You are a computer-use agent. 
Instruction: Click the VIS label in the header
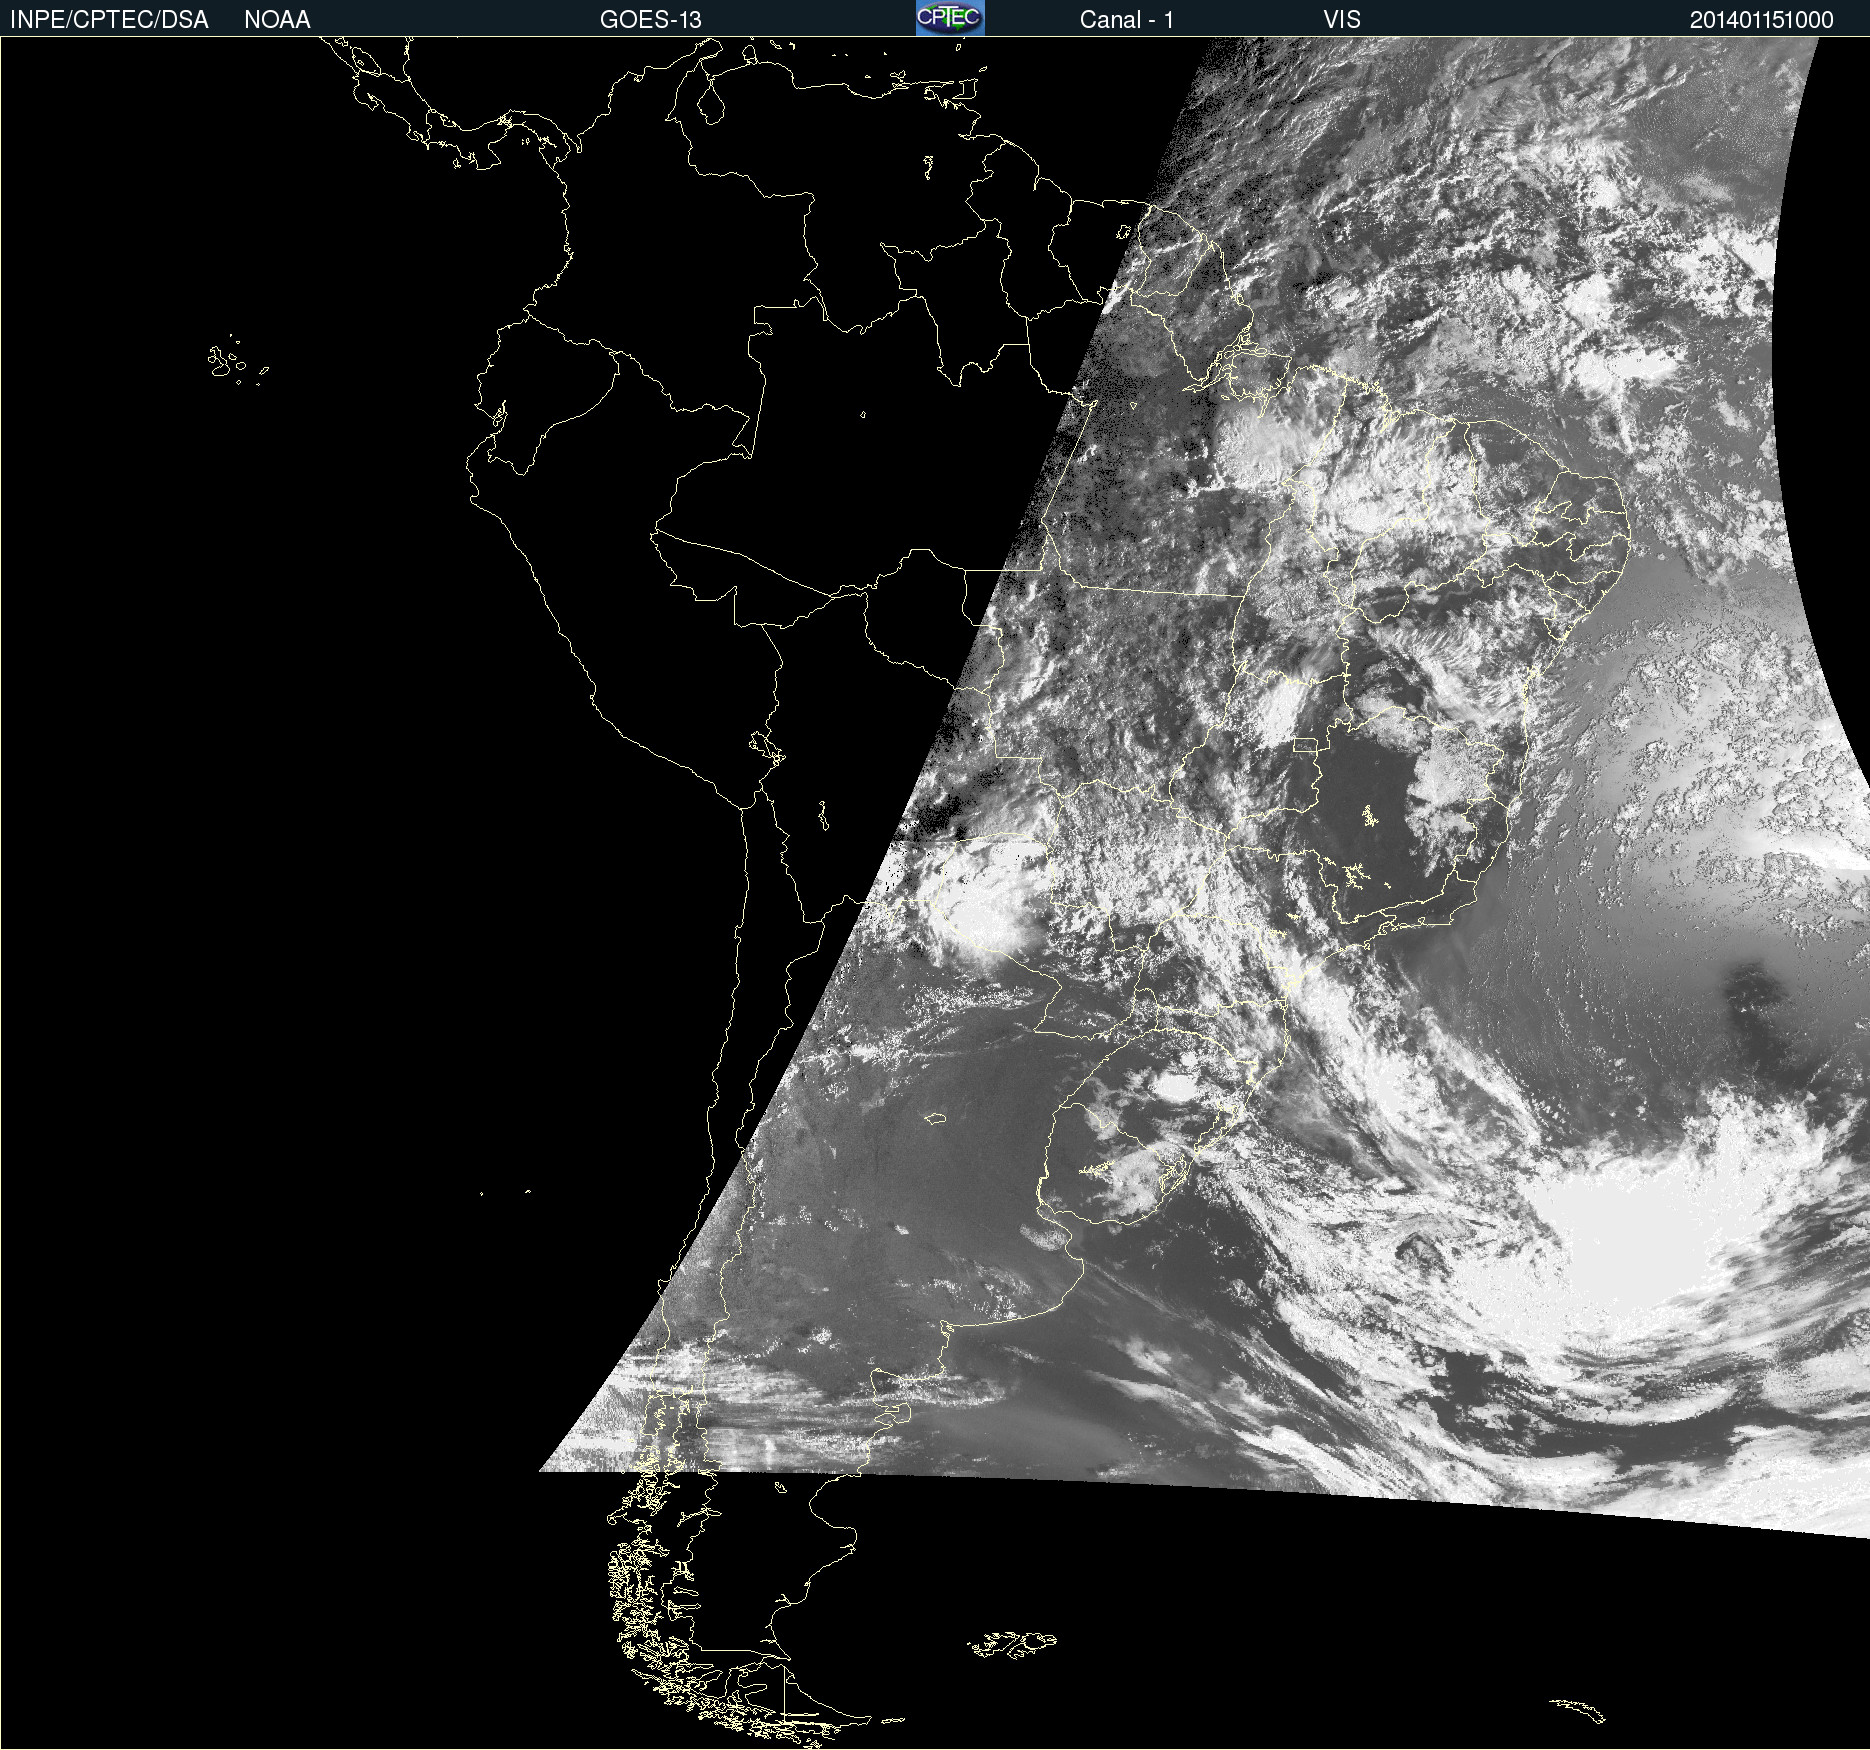[x=1342, y=20]
